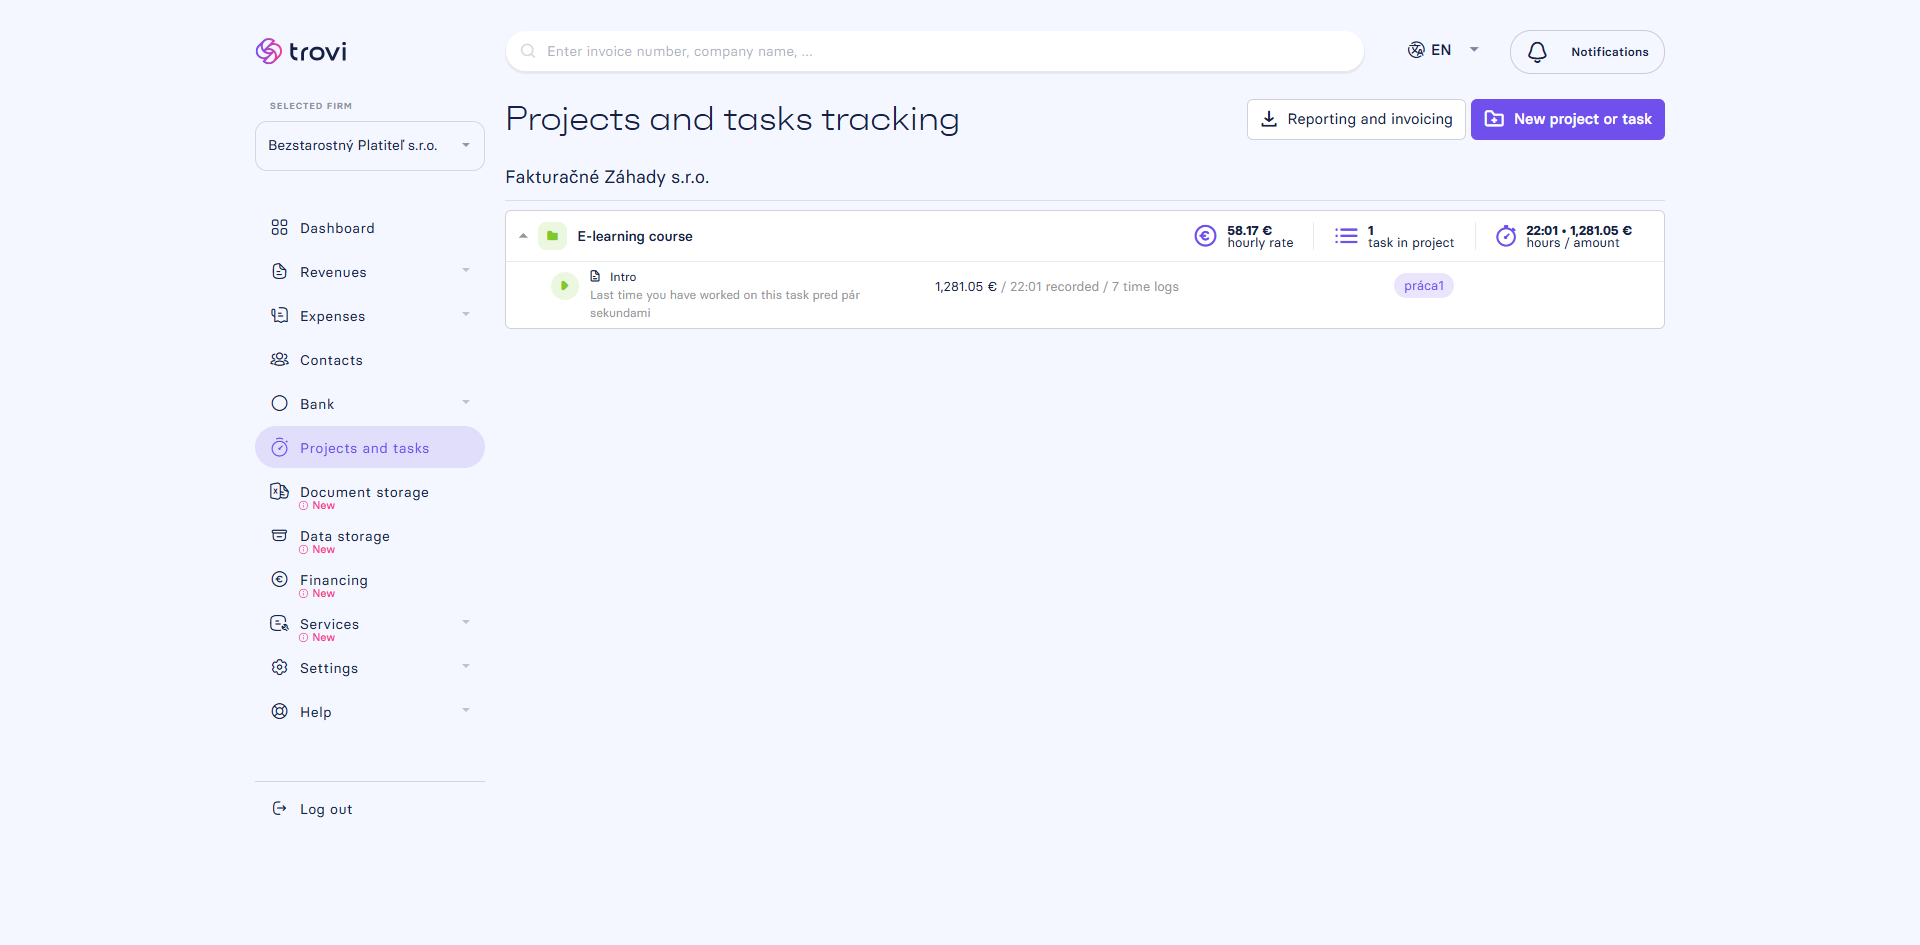This screenshot has width=1920, height=945.
Task: Click the Bank circle icon
Action: point(279,404)
